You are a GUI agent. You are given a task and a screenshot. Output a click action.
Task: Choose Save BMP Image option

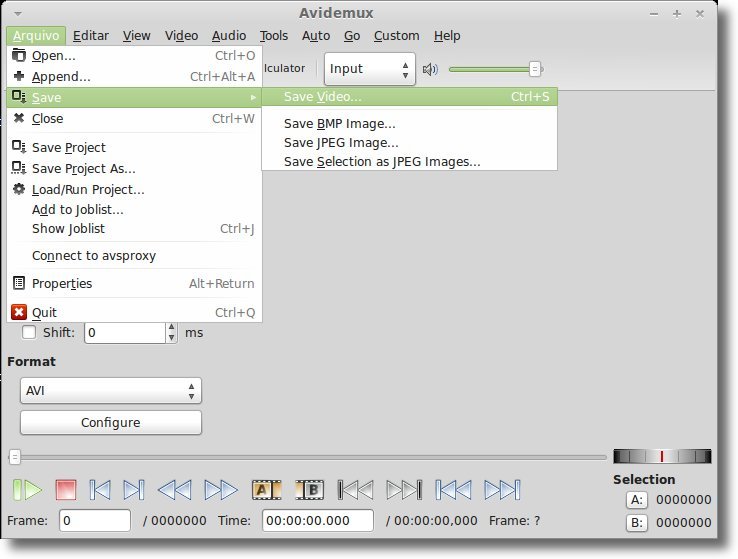pyautogui.click(x=409, y=124)
